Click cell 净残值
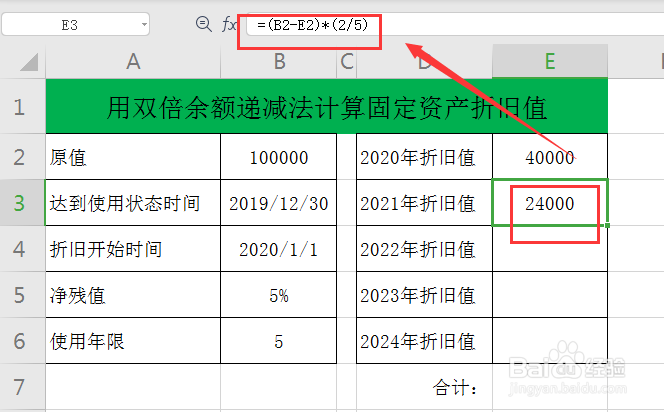664x412 pixels. (133, 295)
